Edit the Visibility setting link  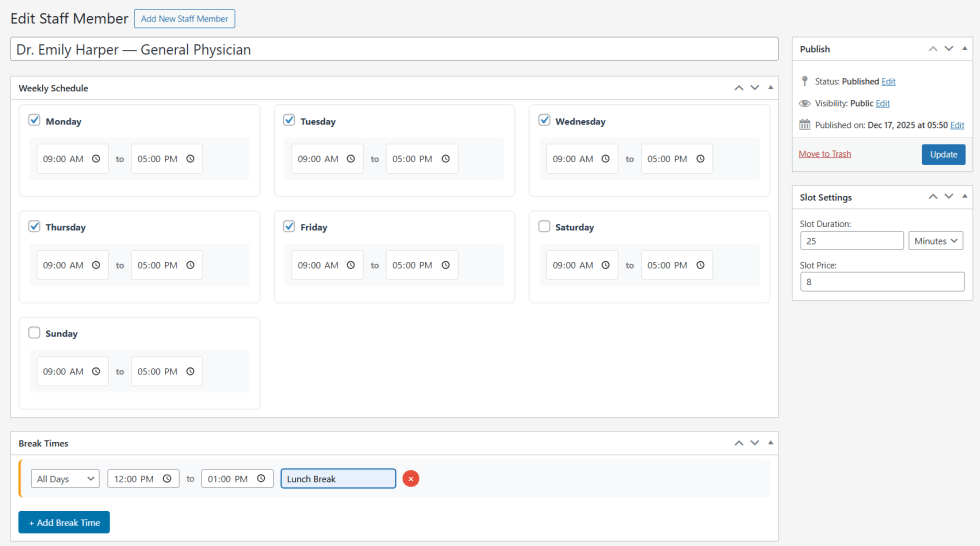[883, 103]
